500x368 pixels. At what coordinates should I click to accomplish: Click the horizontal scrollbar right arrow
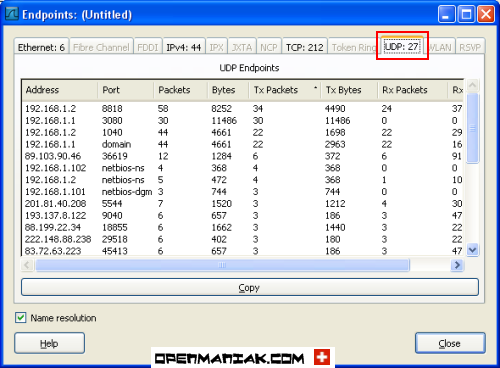(x=457, y=265)
